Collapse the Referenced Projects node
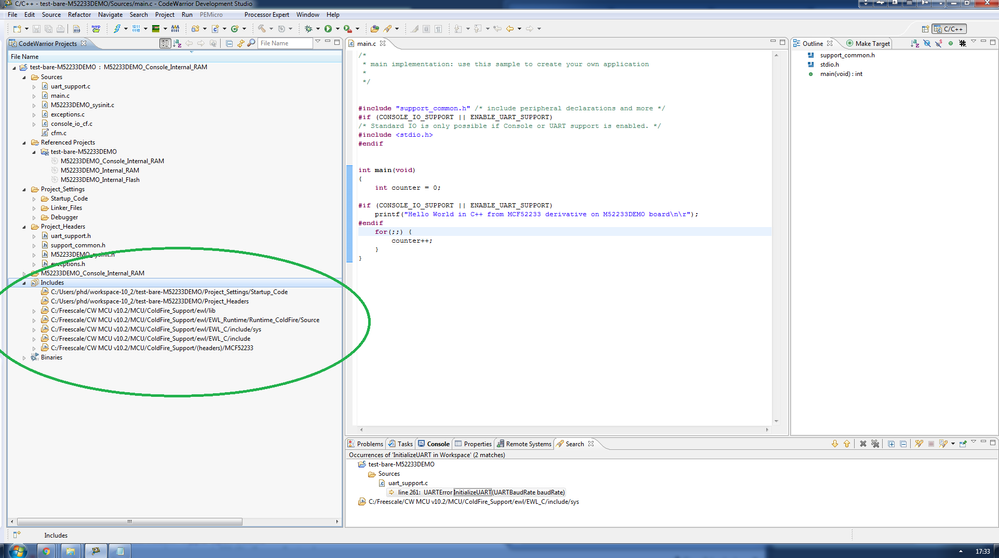The image size is (999, 558). (25, 143)
